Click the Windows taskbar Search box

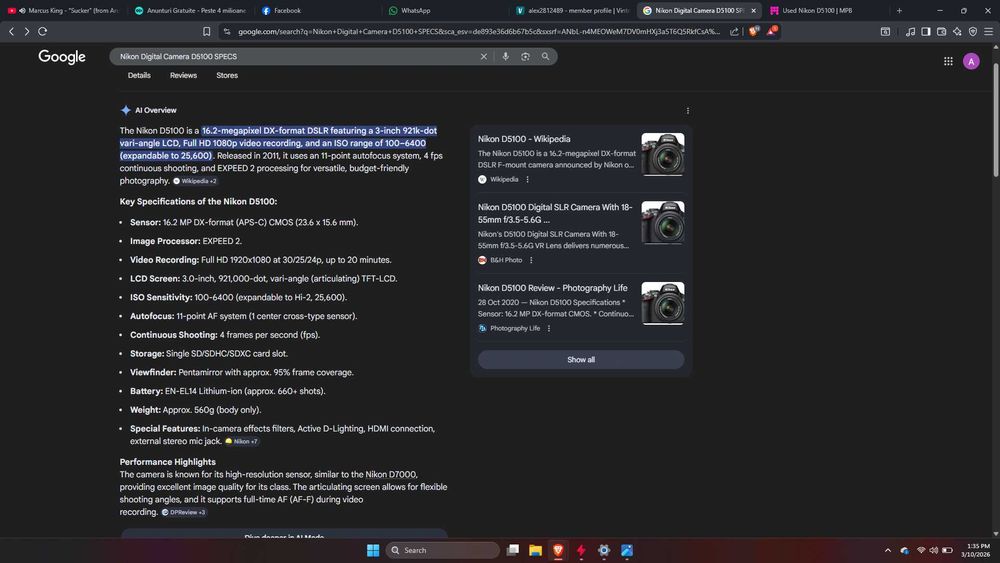pyautogui.click(x=443, y=550)
